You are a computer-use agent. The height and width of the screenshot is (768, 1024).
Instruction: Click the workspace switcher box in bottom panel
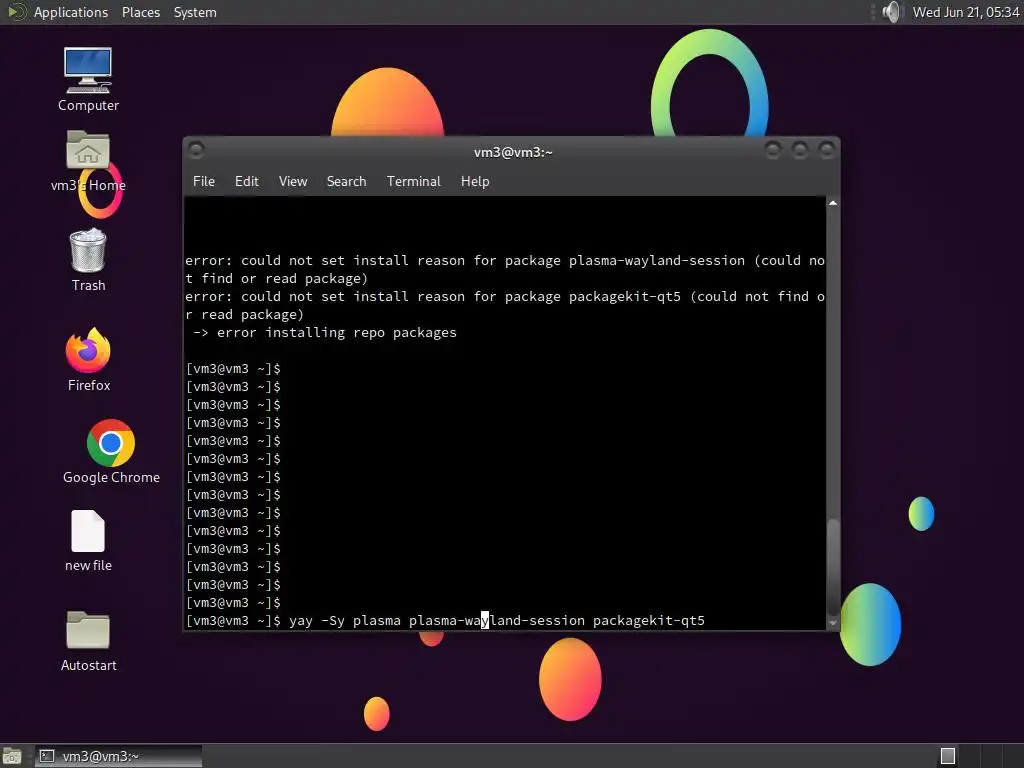[x=948, y=756]
